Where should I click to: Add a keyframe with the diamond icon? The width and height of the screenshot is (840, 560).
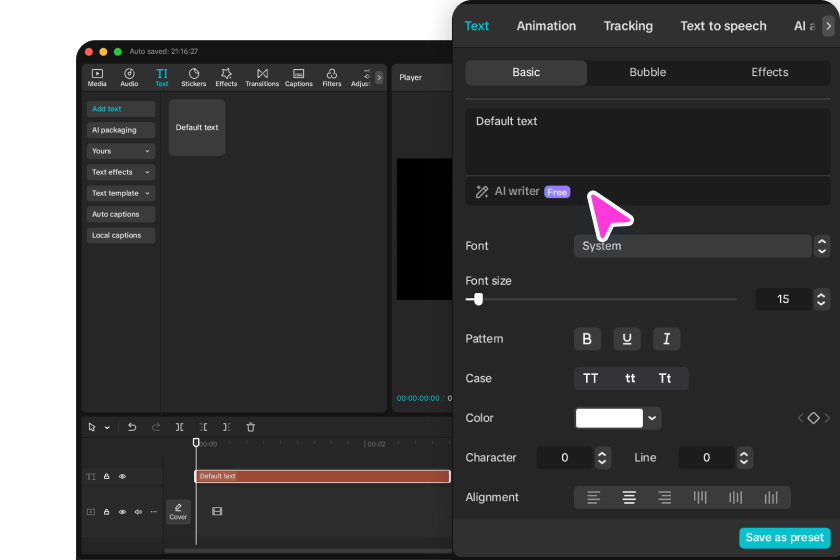pos(813,418)
